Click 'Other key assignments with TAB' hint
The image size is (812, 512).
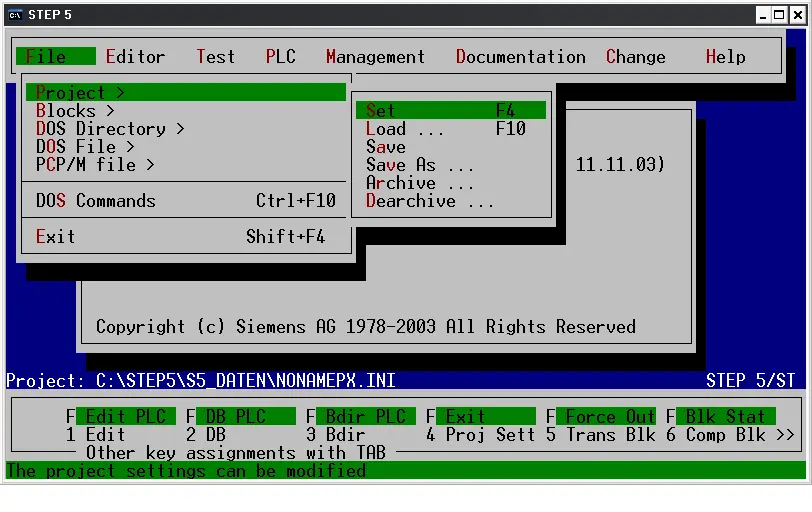point(236,452)
